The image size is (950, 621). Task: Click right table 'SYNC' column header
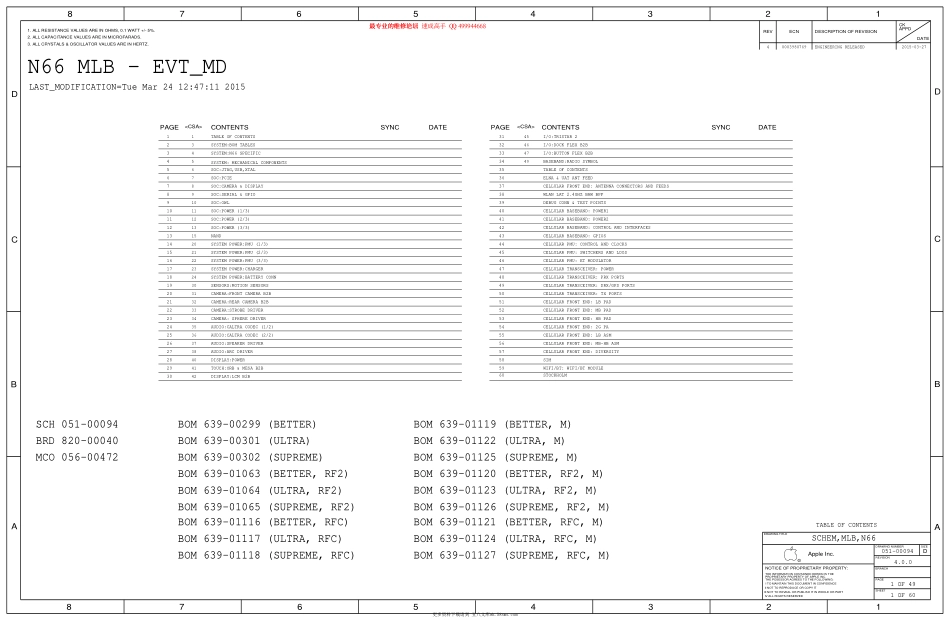[x=720, y=127]
